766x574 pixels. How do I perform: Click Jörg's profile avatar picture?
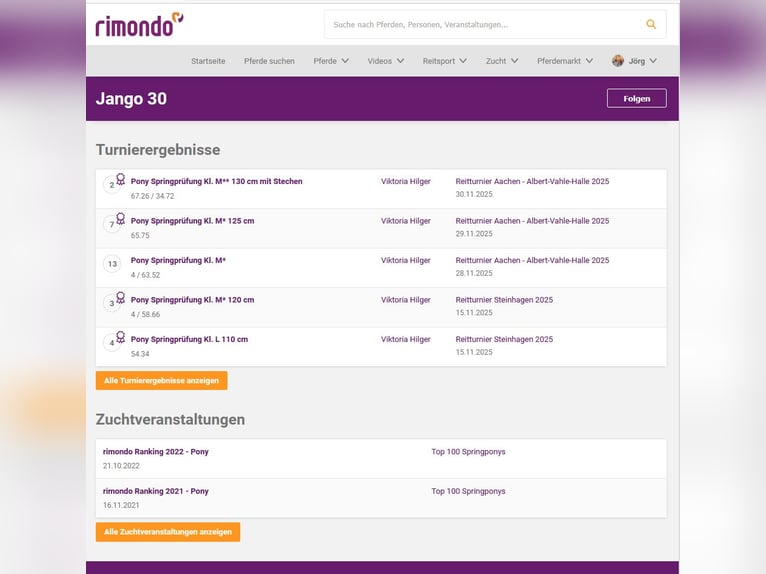(x=618, y=61)
